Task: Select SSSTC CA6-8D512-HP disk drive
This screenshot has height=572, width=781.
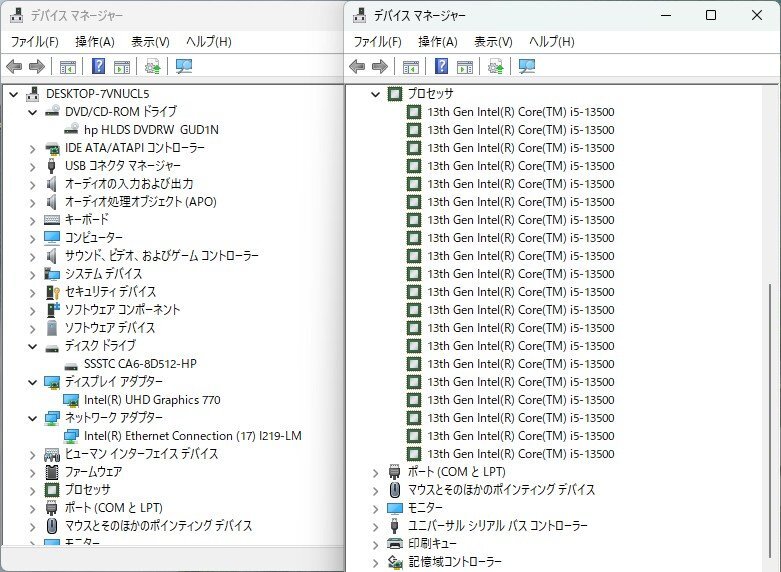Action: [140, 364]
